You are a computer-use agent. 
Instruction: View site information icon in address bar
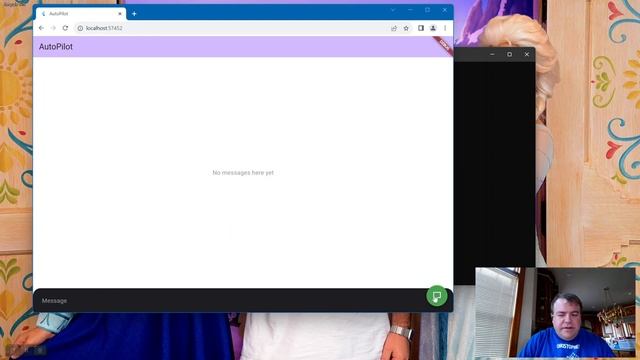[80, 28]
